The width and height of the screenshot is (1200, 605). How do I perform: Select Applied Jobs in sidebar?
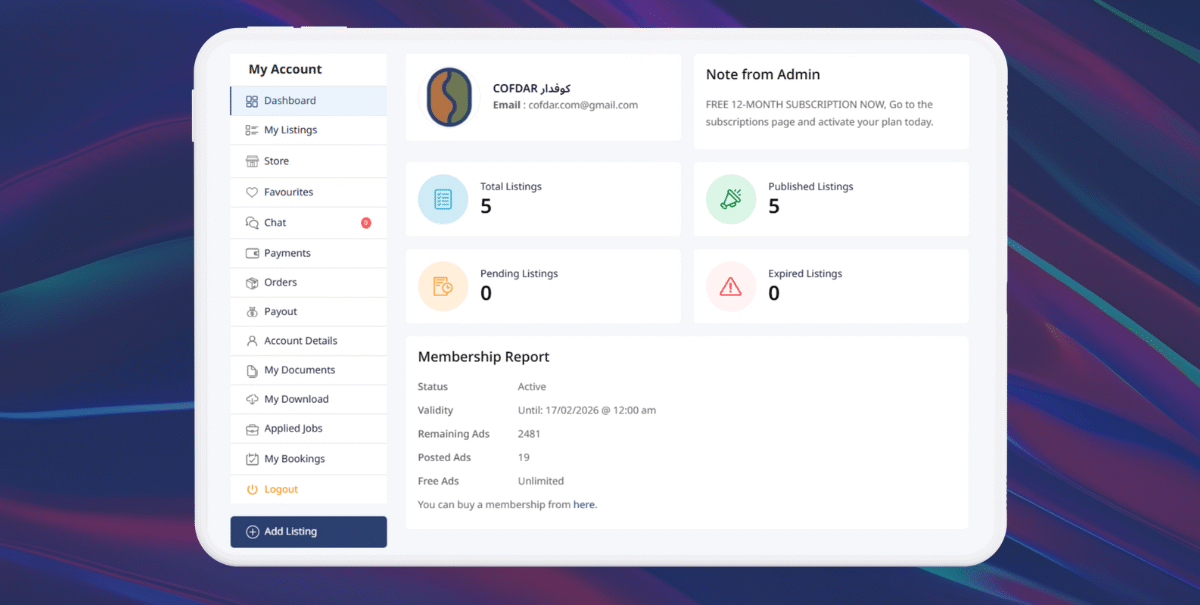click(293, 429)
